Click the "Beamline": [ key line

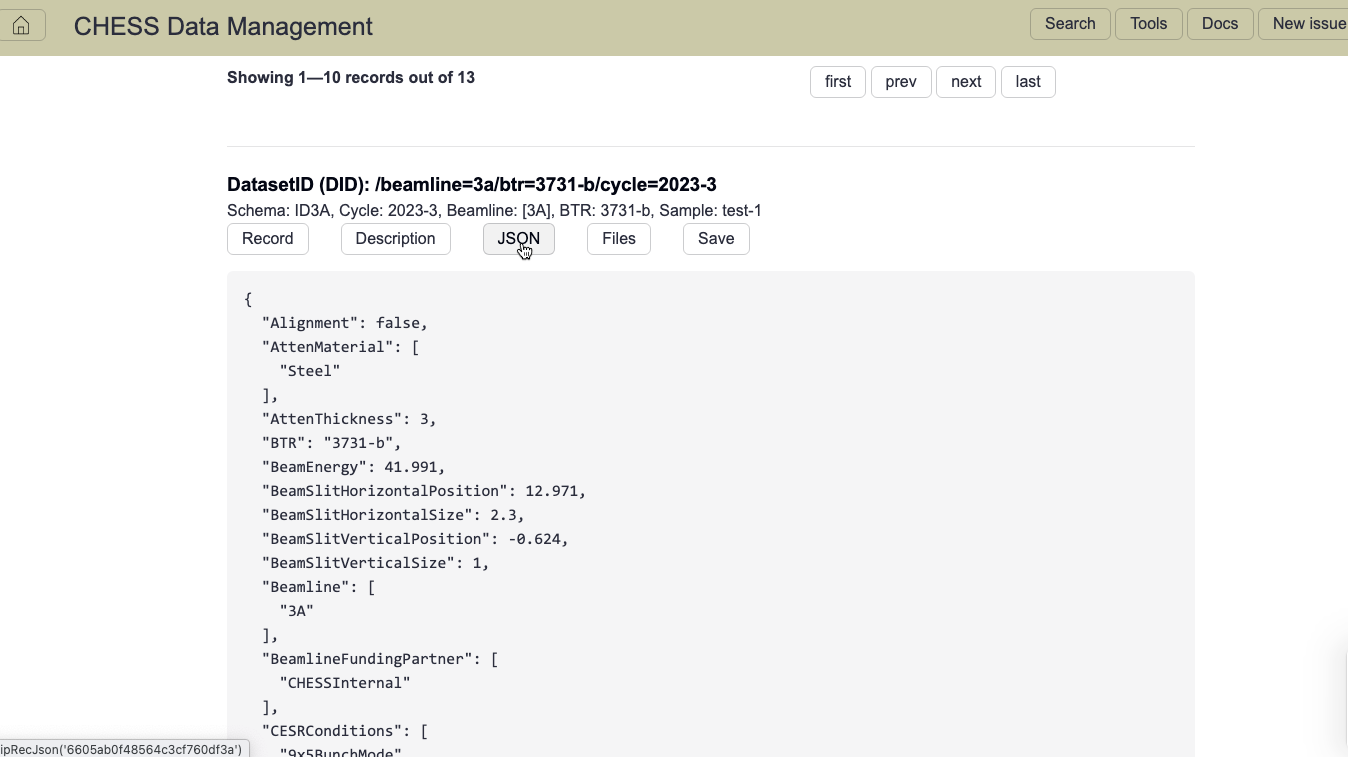tap(319, 587)
